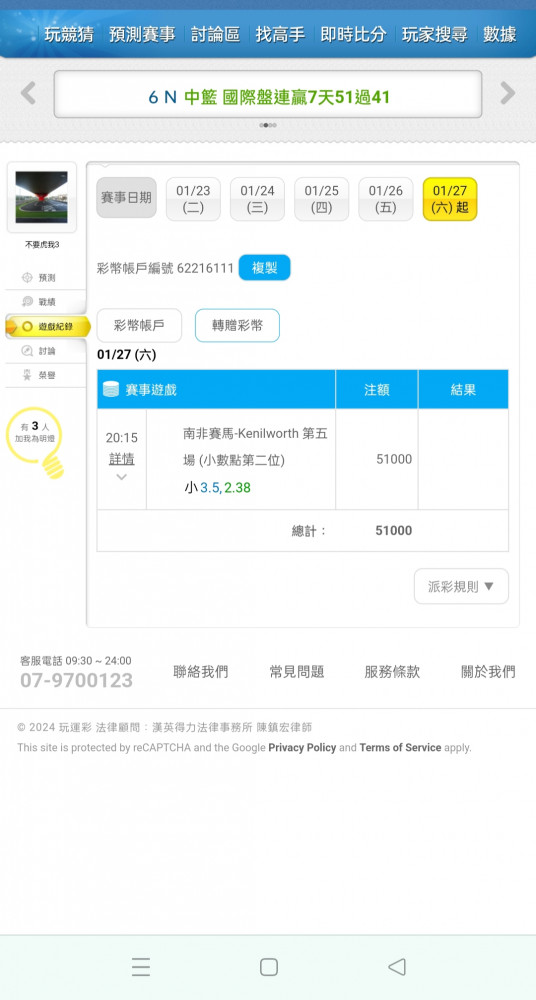Expand the 派彩規則 dropdown
Image resolution: width=536 pixels, height=1000 pixels.
(x=461, y=586)
